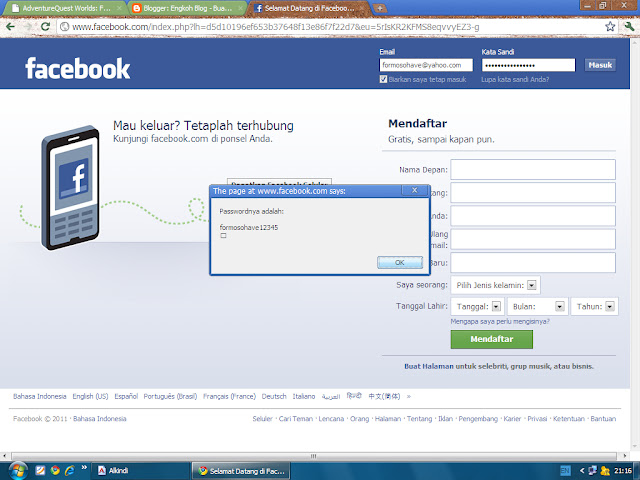Click the taskbar clock 21:16
The width and height of the screenshot is (640, 480).
pos(623,471)
